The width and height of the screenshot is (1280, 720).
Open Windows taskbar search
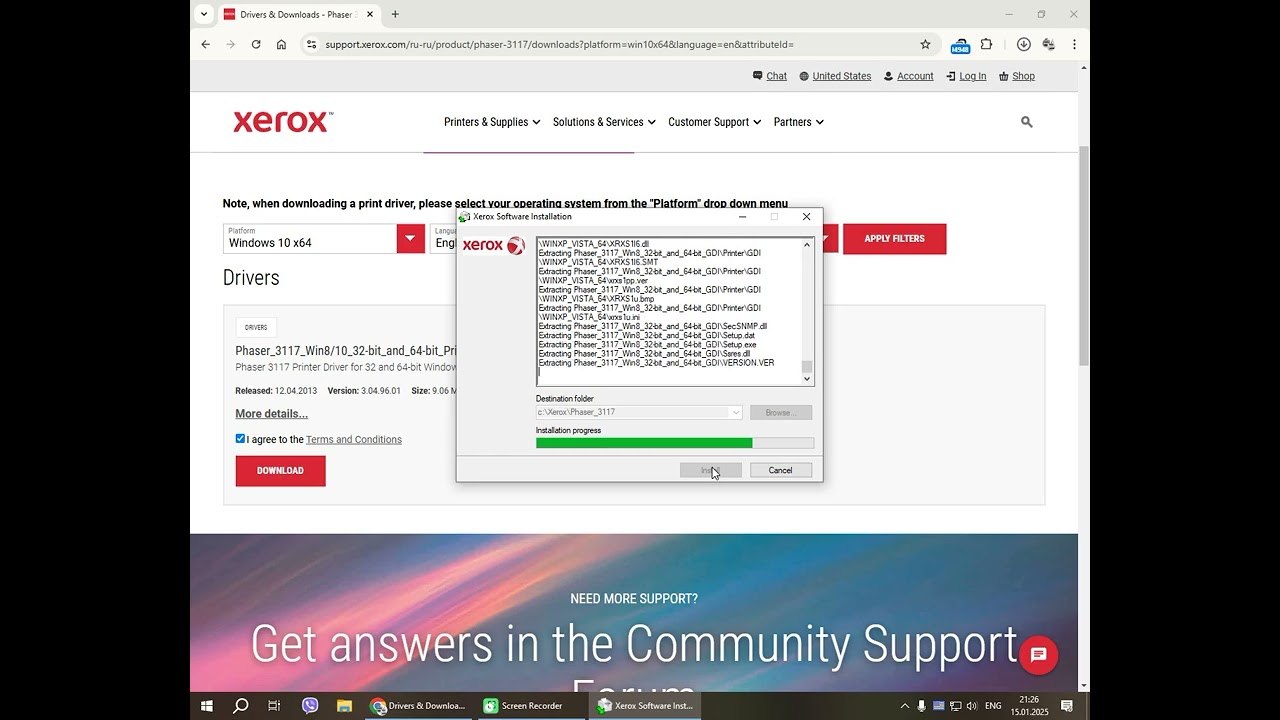(x=240, y=706)
